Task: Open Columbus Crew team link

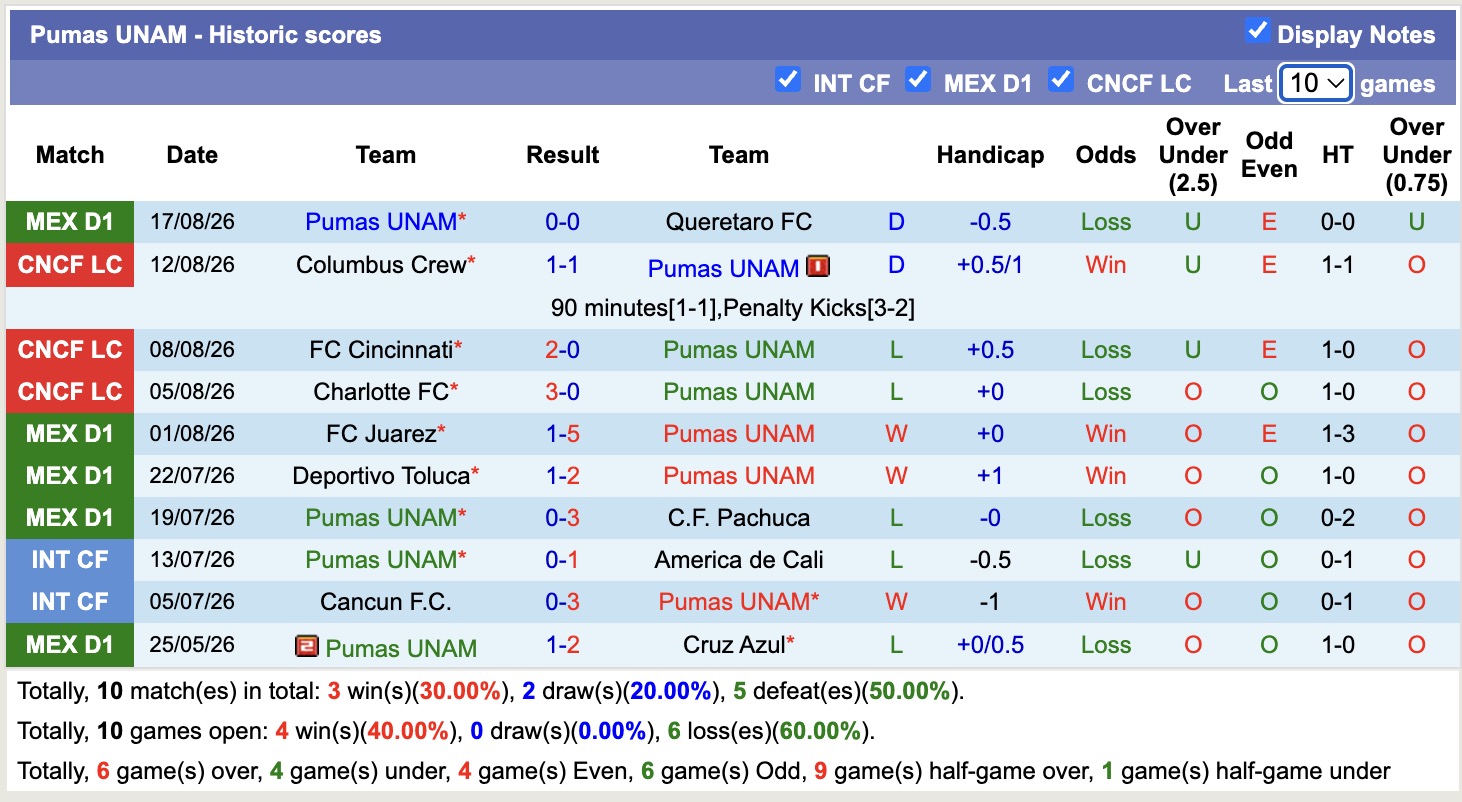Action: 381,265
